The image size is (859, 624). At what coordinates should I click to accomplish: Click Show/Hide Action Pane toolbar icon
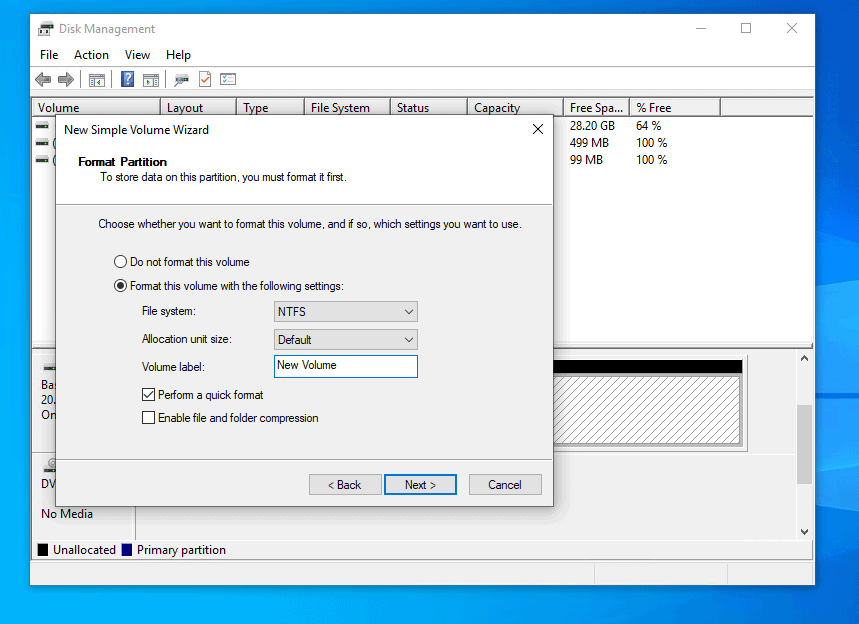(x=151, y=80)
